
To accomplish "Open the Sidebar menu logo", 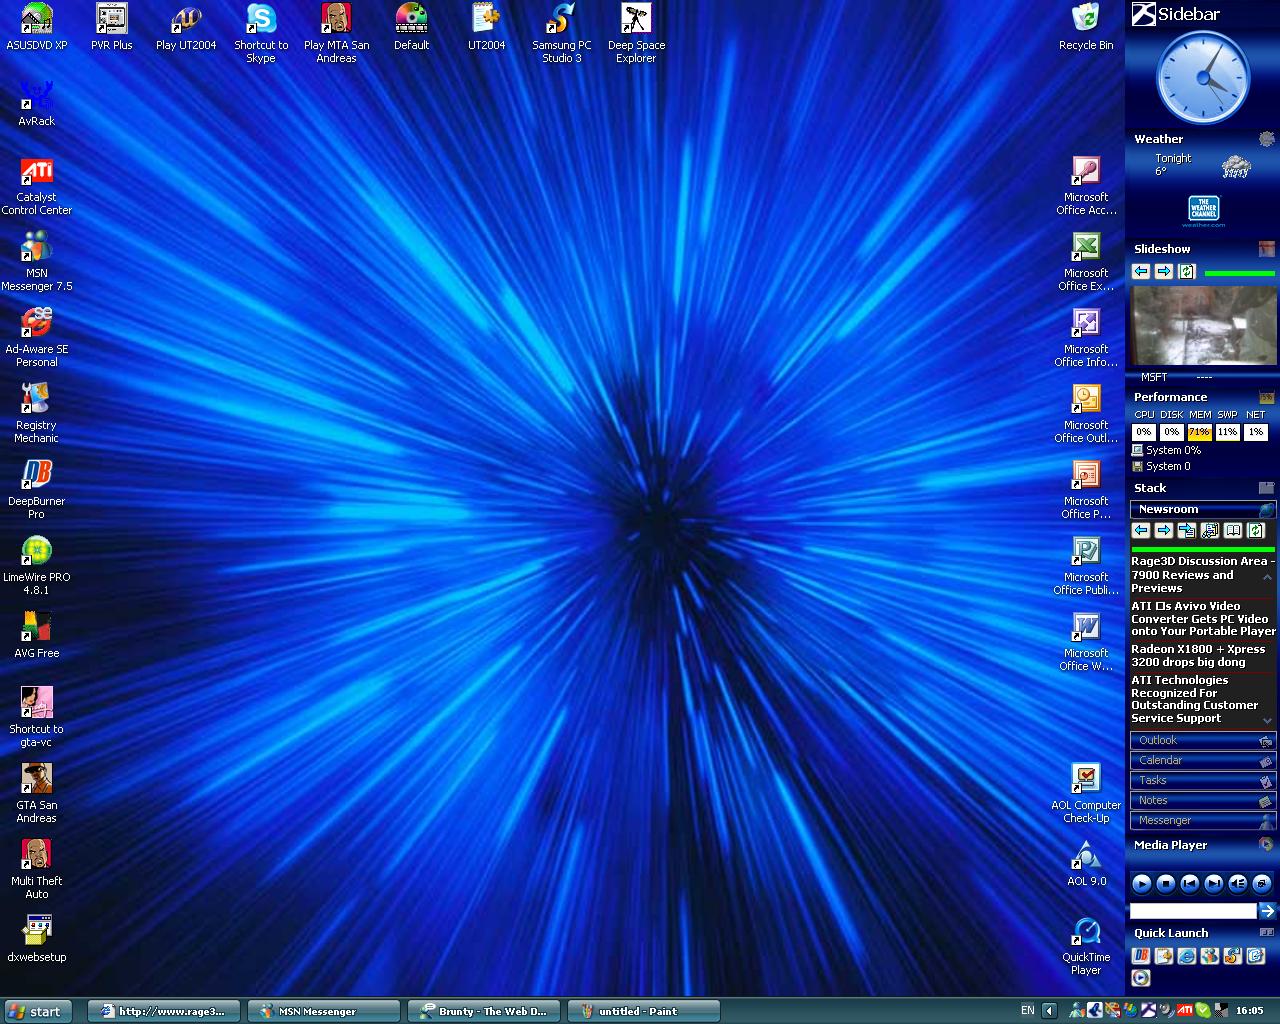I will click(1143, 14).
